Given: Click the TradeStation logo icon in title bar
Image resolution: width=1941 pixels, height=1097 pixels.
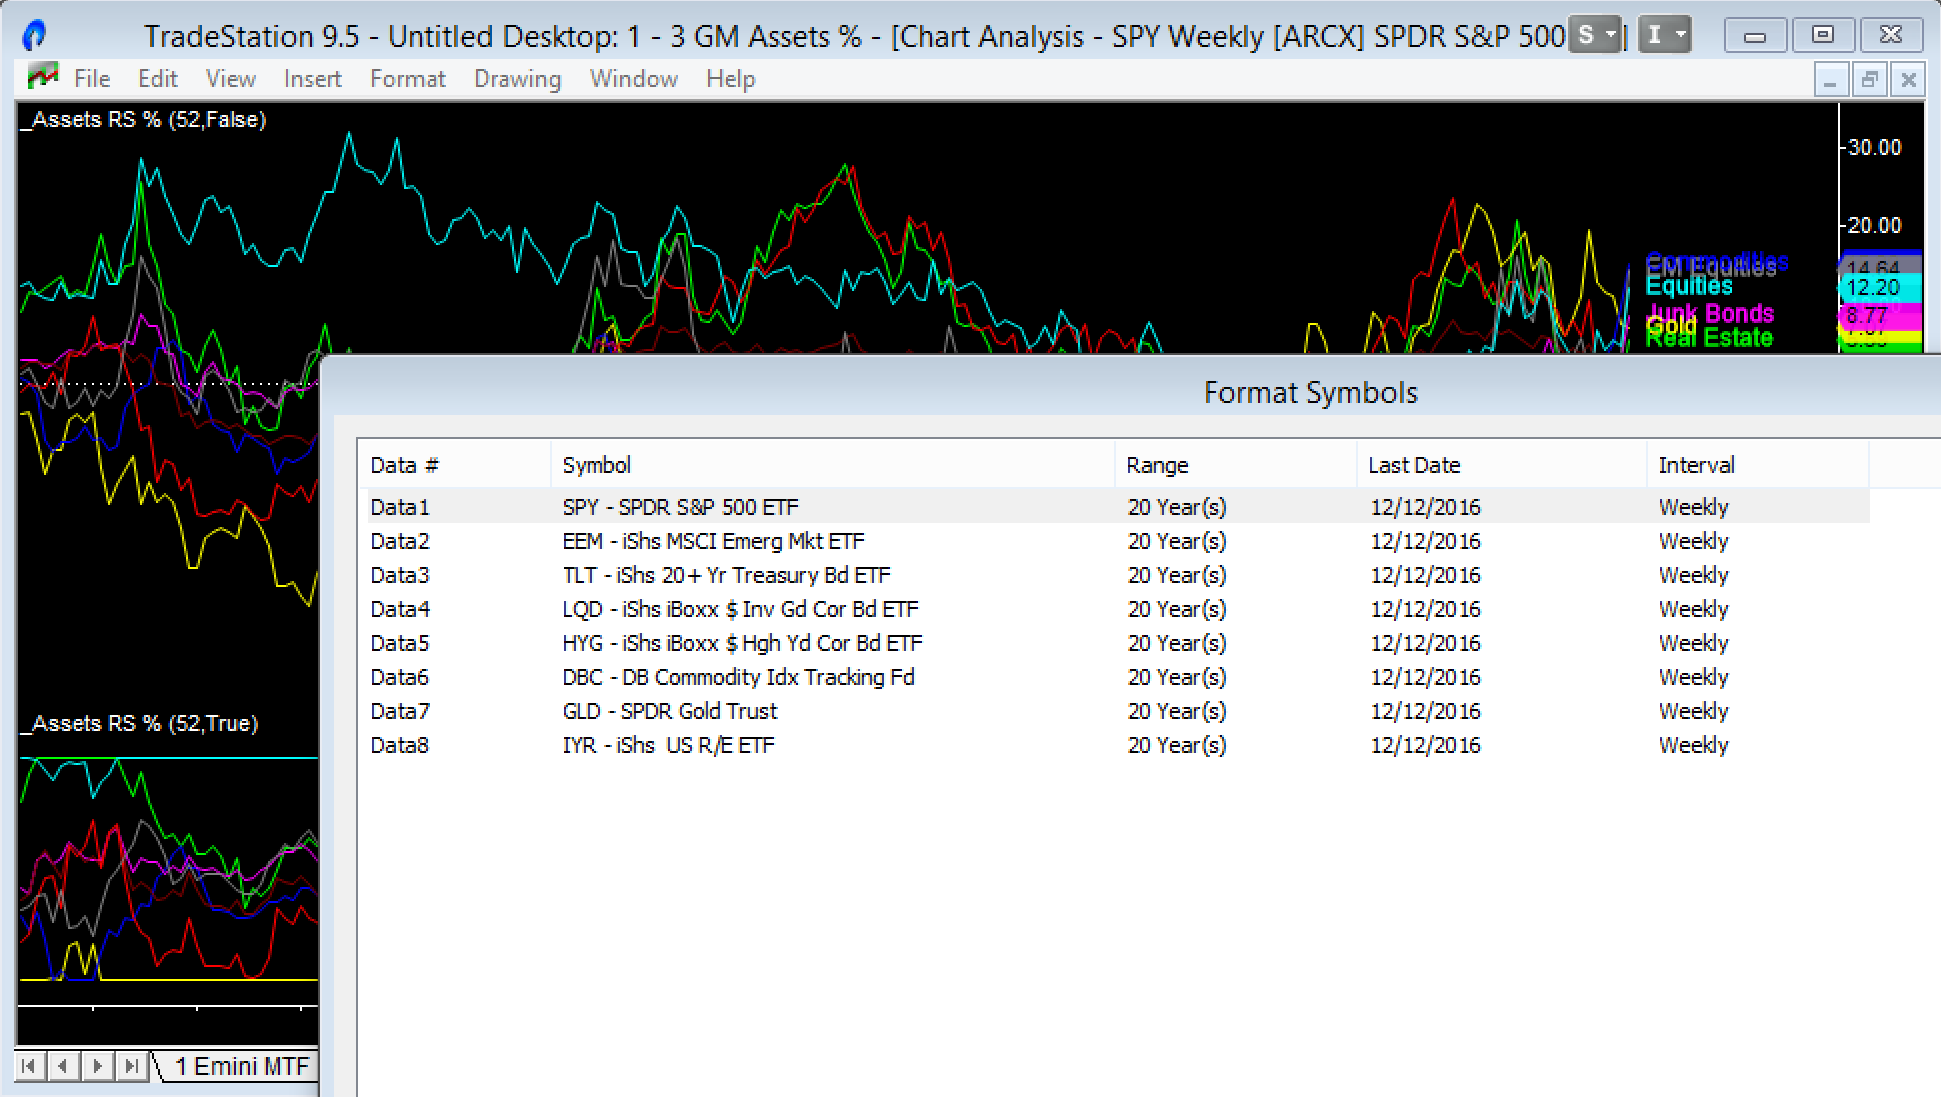Looking at the screenshot, I should (35, 36).
